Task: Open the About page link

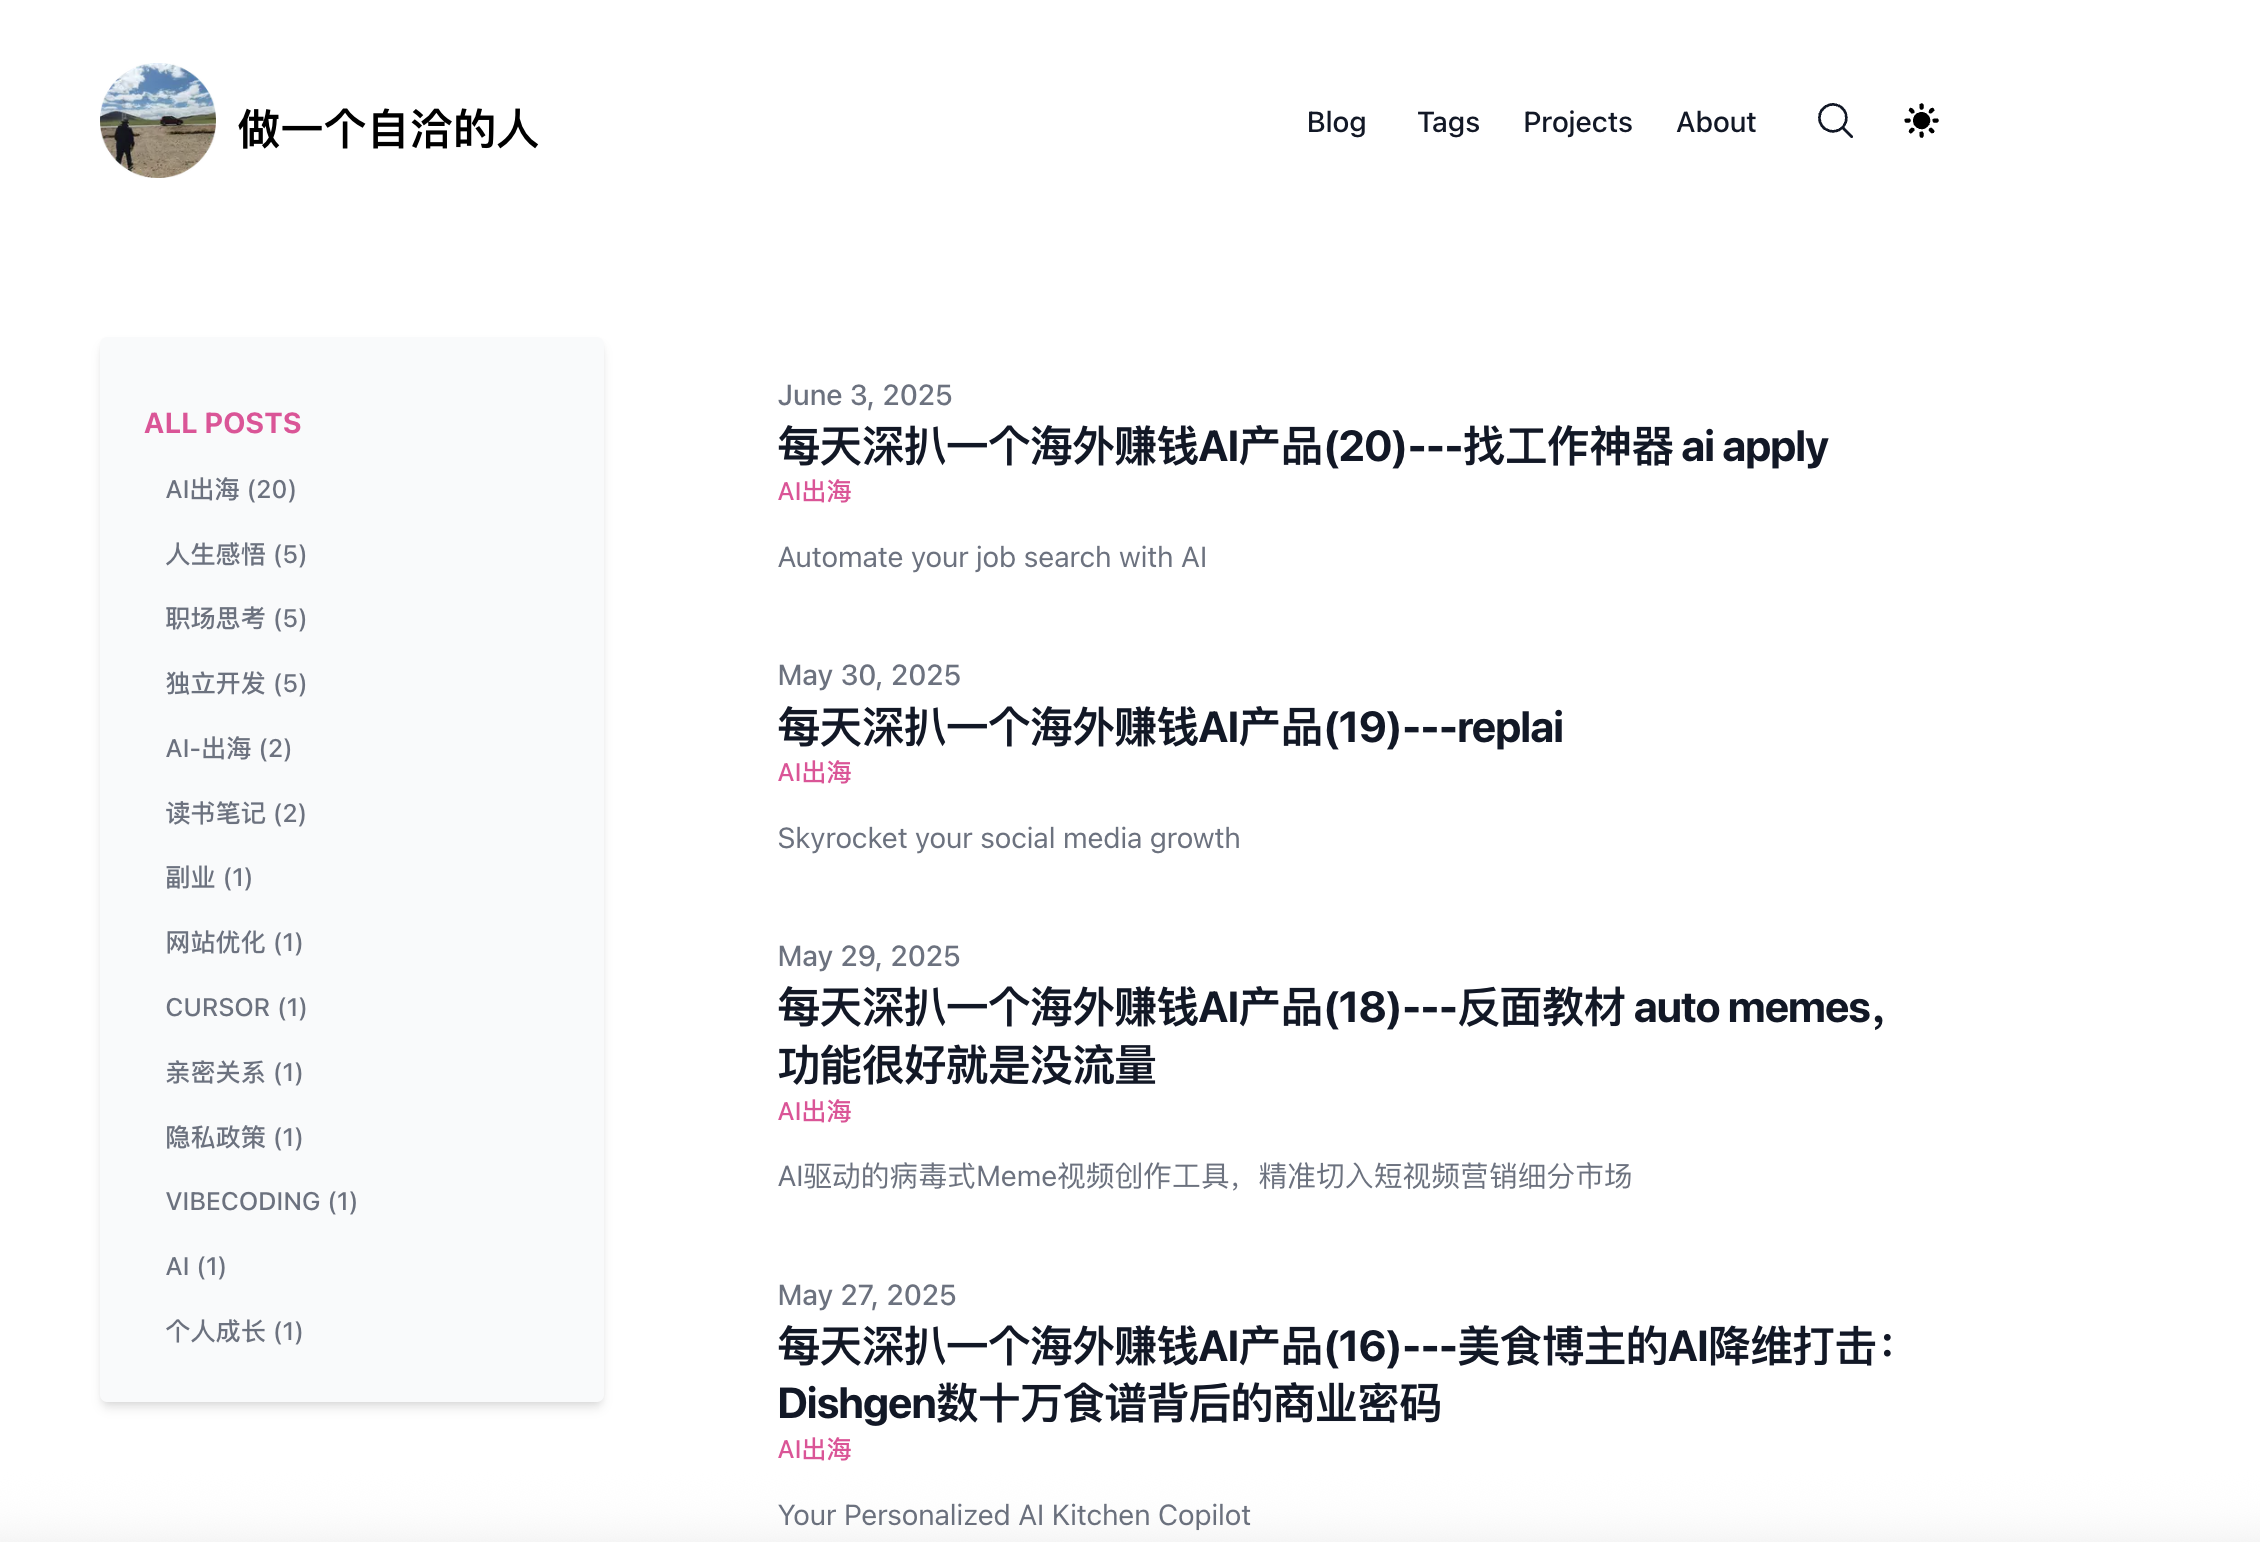Action: pos(1715,122)
